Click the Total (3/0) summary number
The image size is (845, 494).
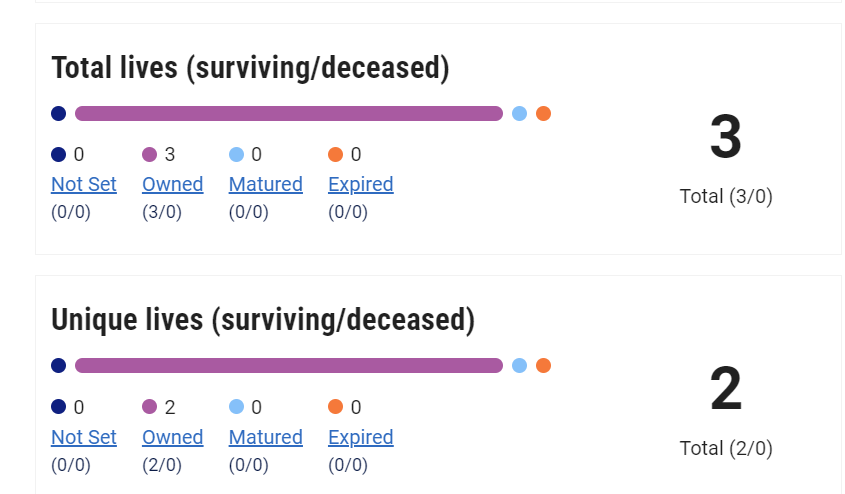click(725, 138)
